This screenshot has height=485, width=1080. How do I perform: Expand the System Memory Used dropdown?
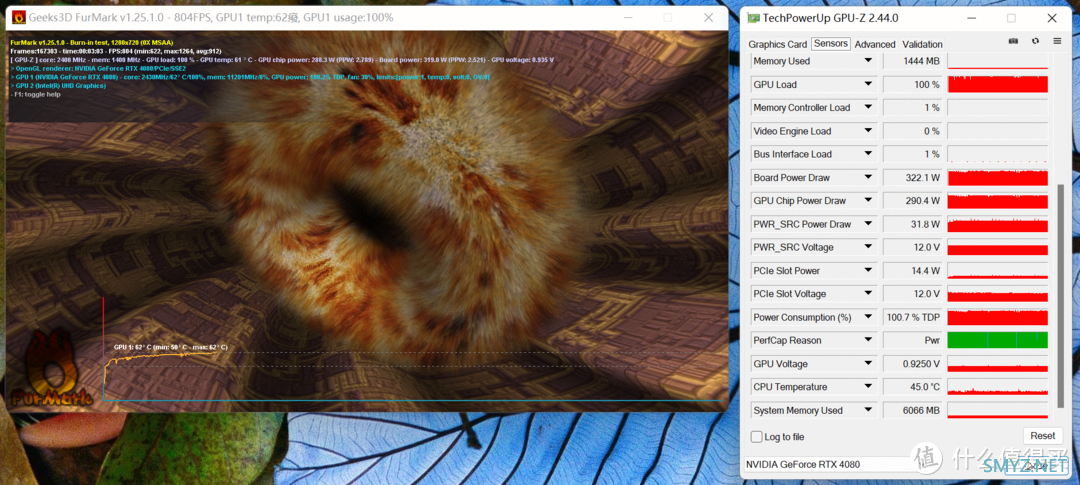(x=869, y=410)
